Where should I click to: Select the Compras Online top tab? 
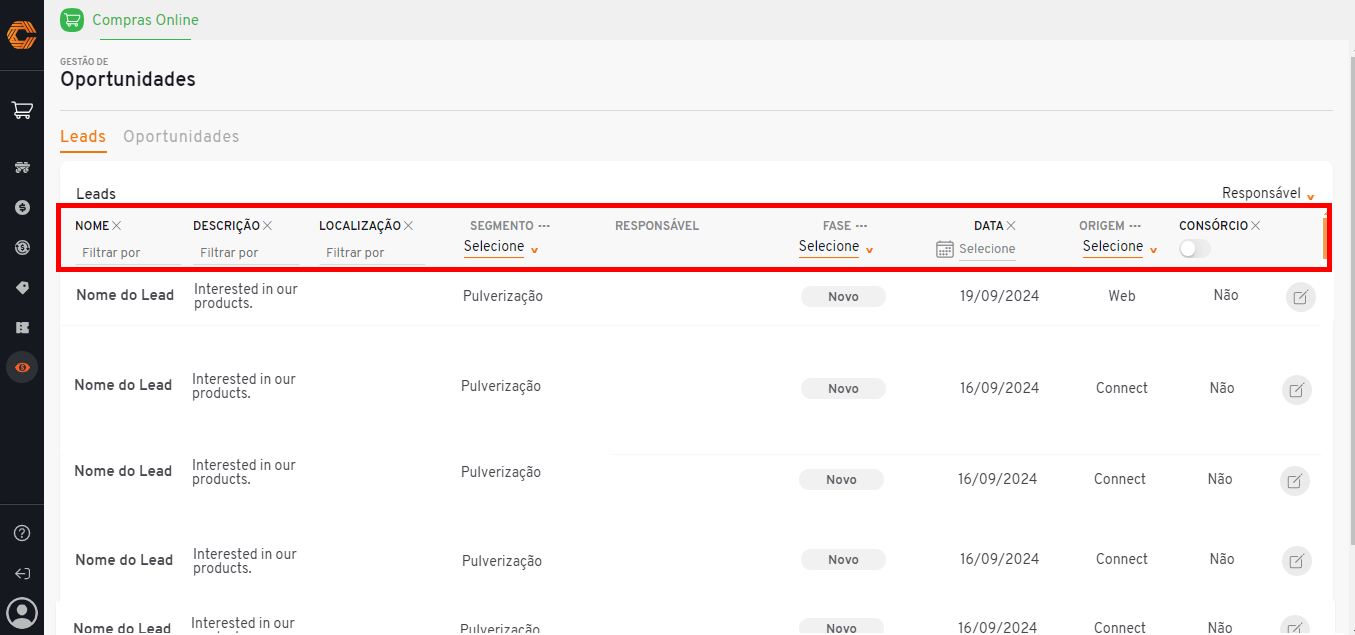pos(145,20)
